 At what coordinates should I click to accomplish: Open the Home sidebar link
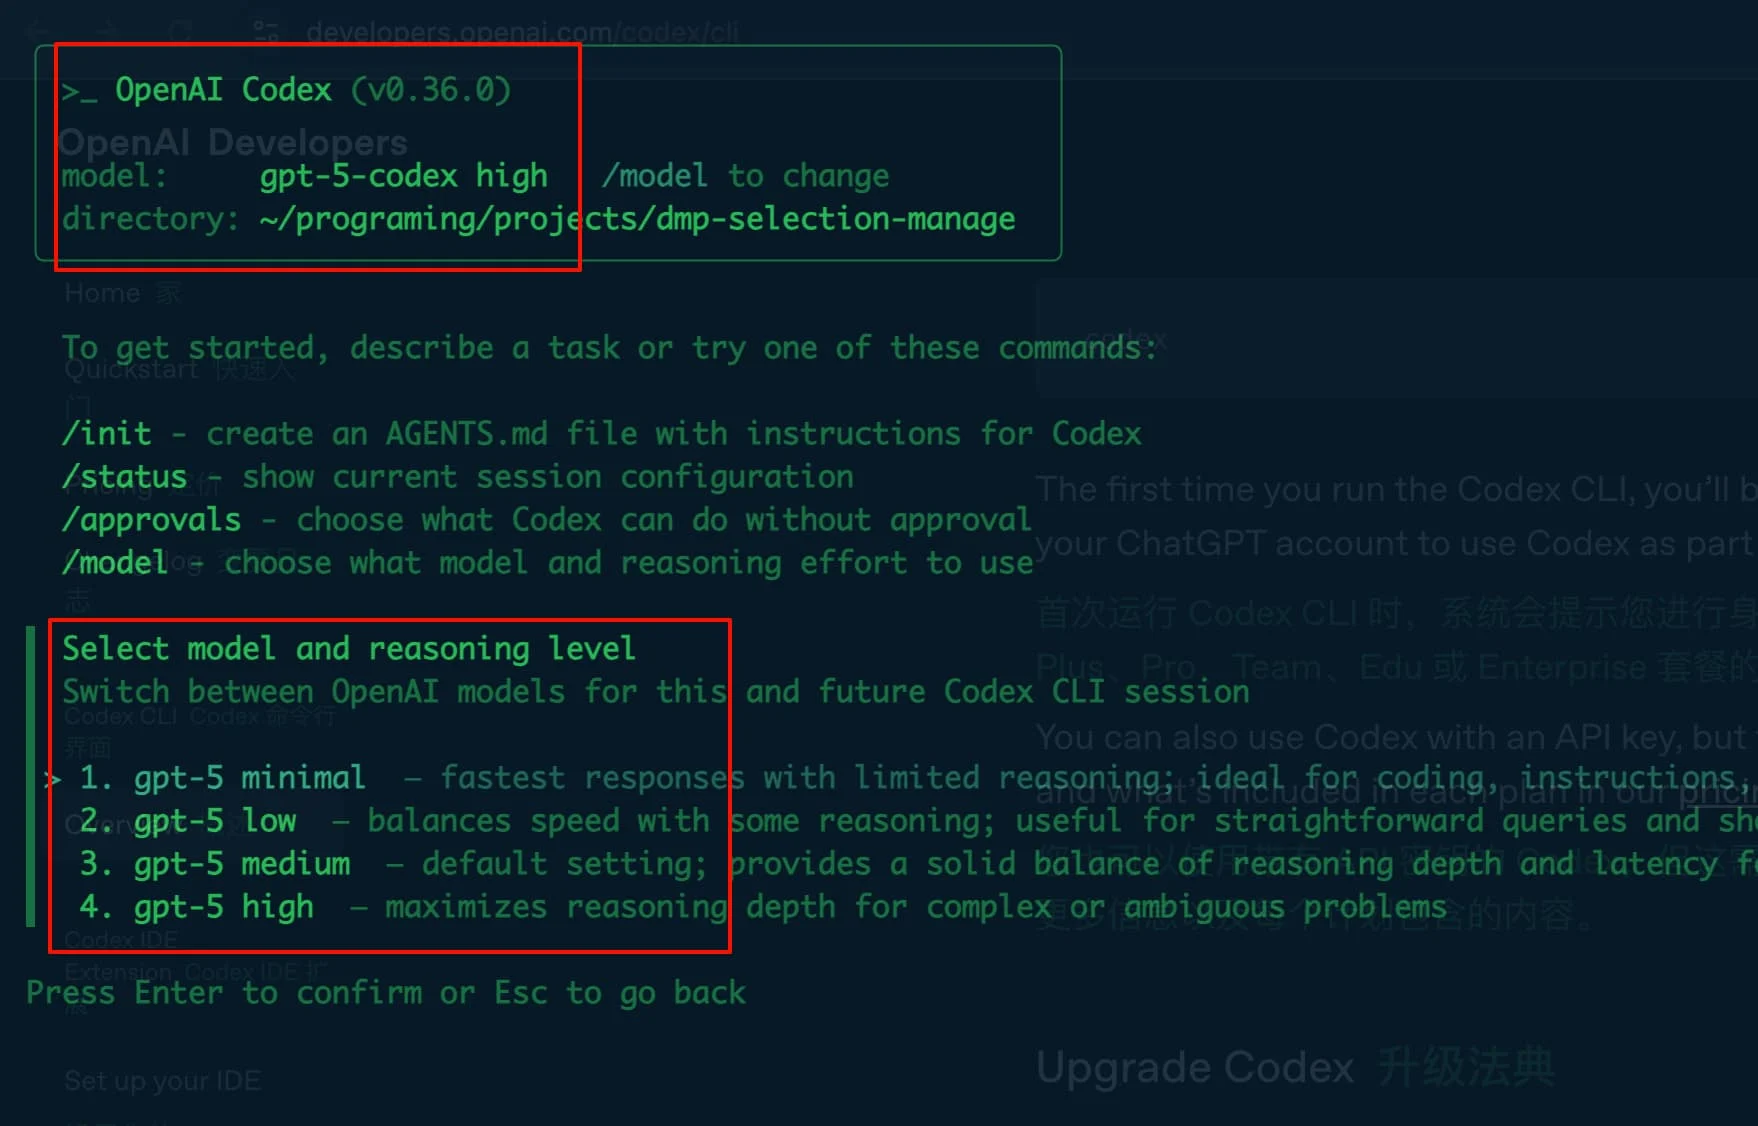click(x=102, y=293)
